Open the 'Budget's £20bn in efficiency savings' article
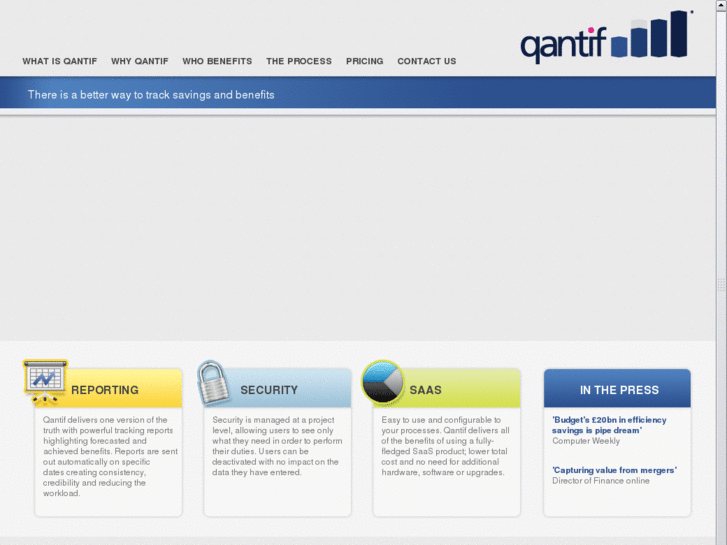The height and width of the screenshot is (545, 727). (x=609, y=425)
